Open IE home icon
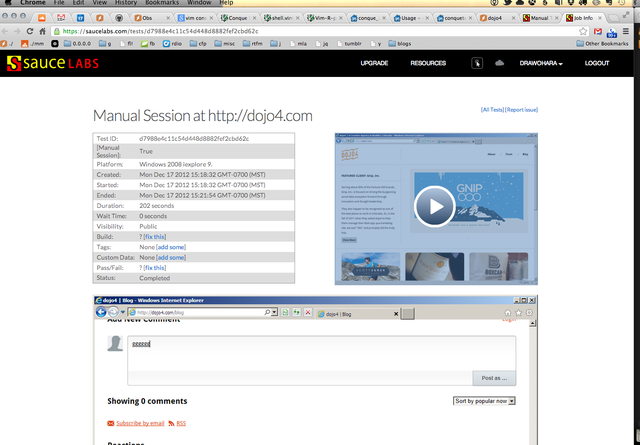This screenshot has height=445, width=640. (x=507, y=313)
